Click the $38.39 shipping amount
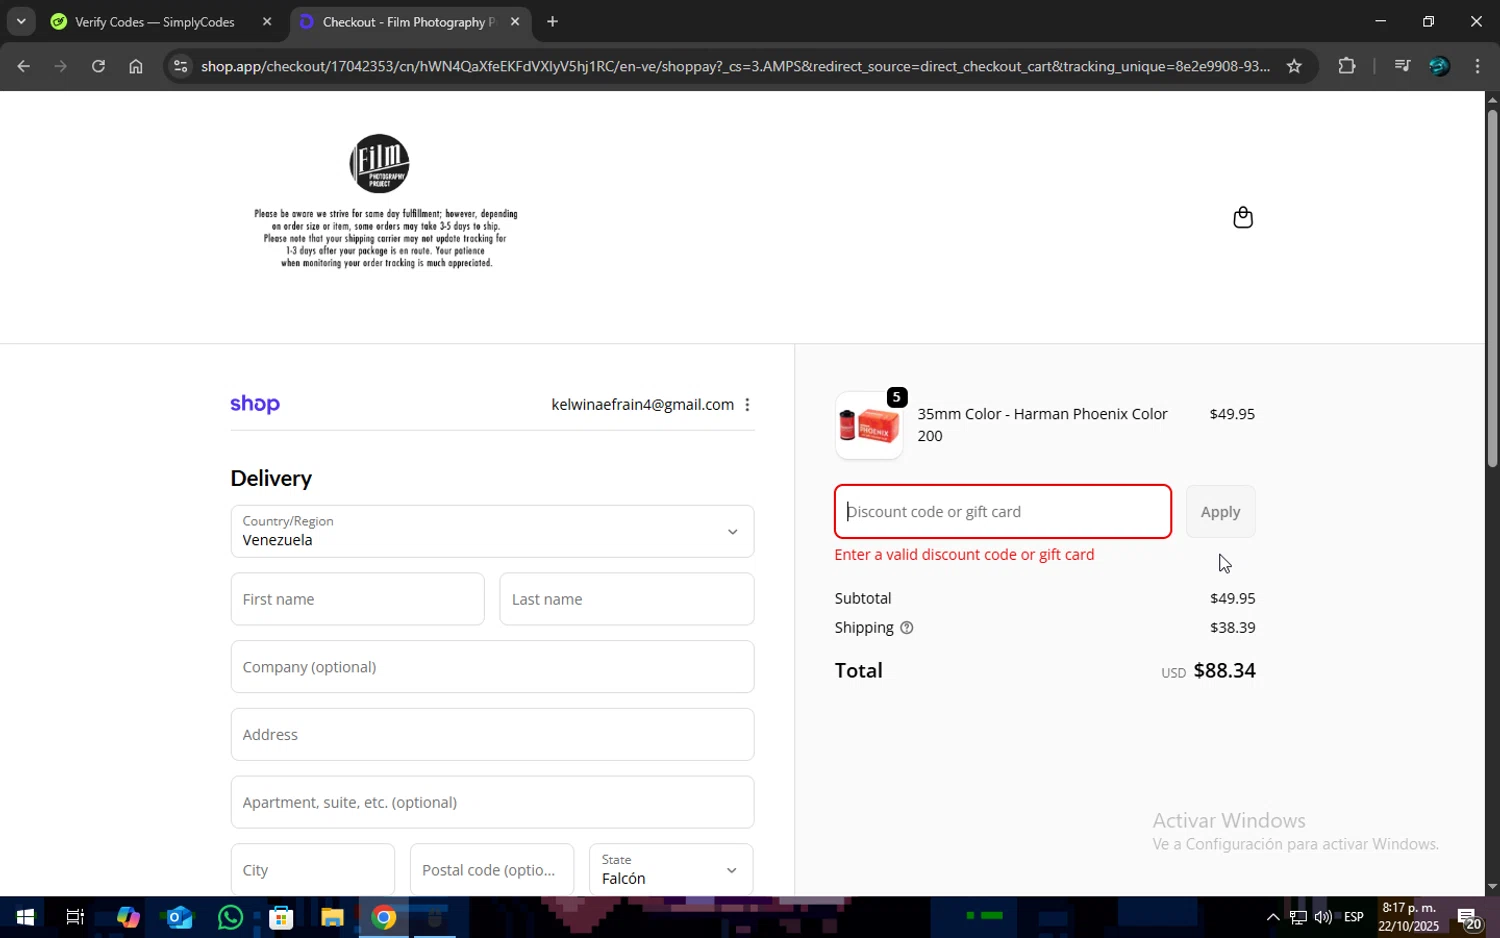The width and height of the screenshot is (1500, 938). tap(1232, 628)
